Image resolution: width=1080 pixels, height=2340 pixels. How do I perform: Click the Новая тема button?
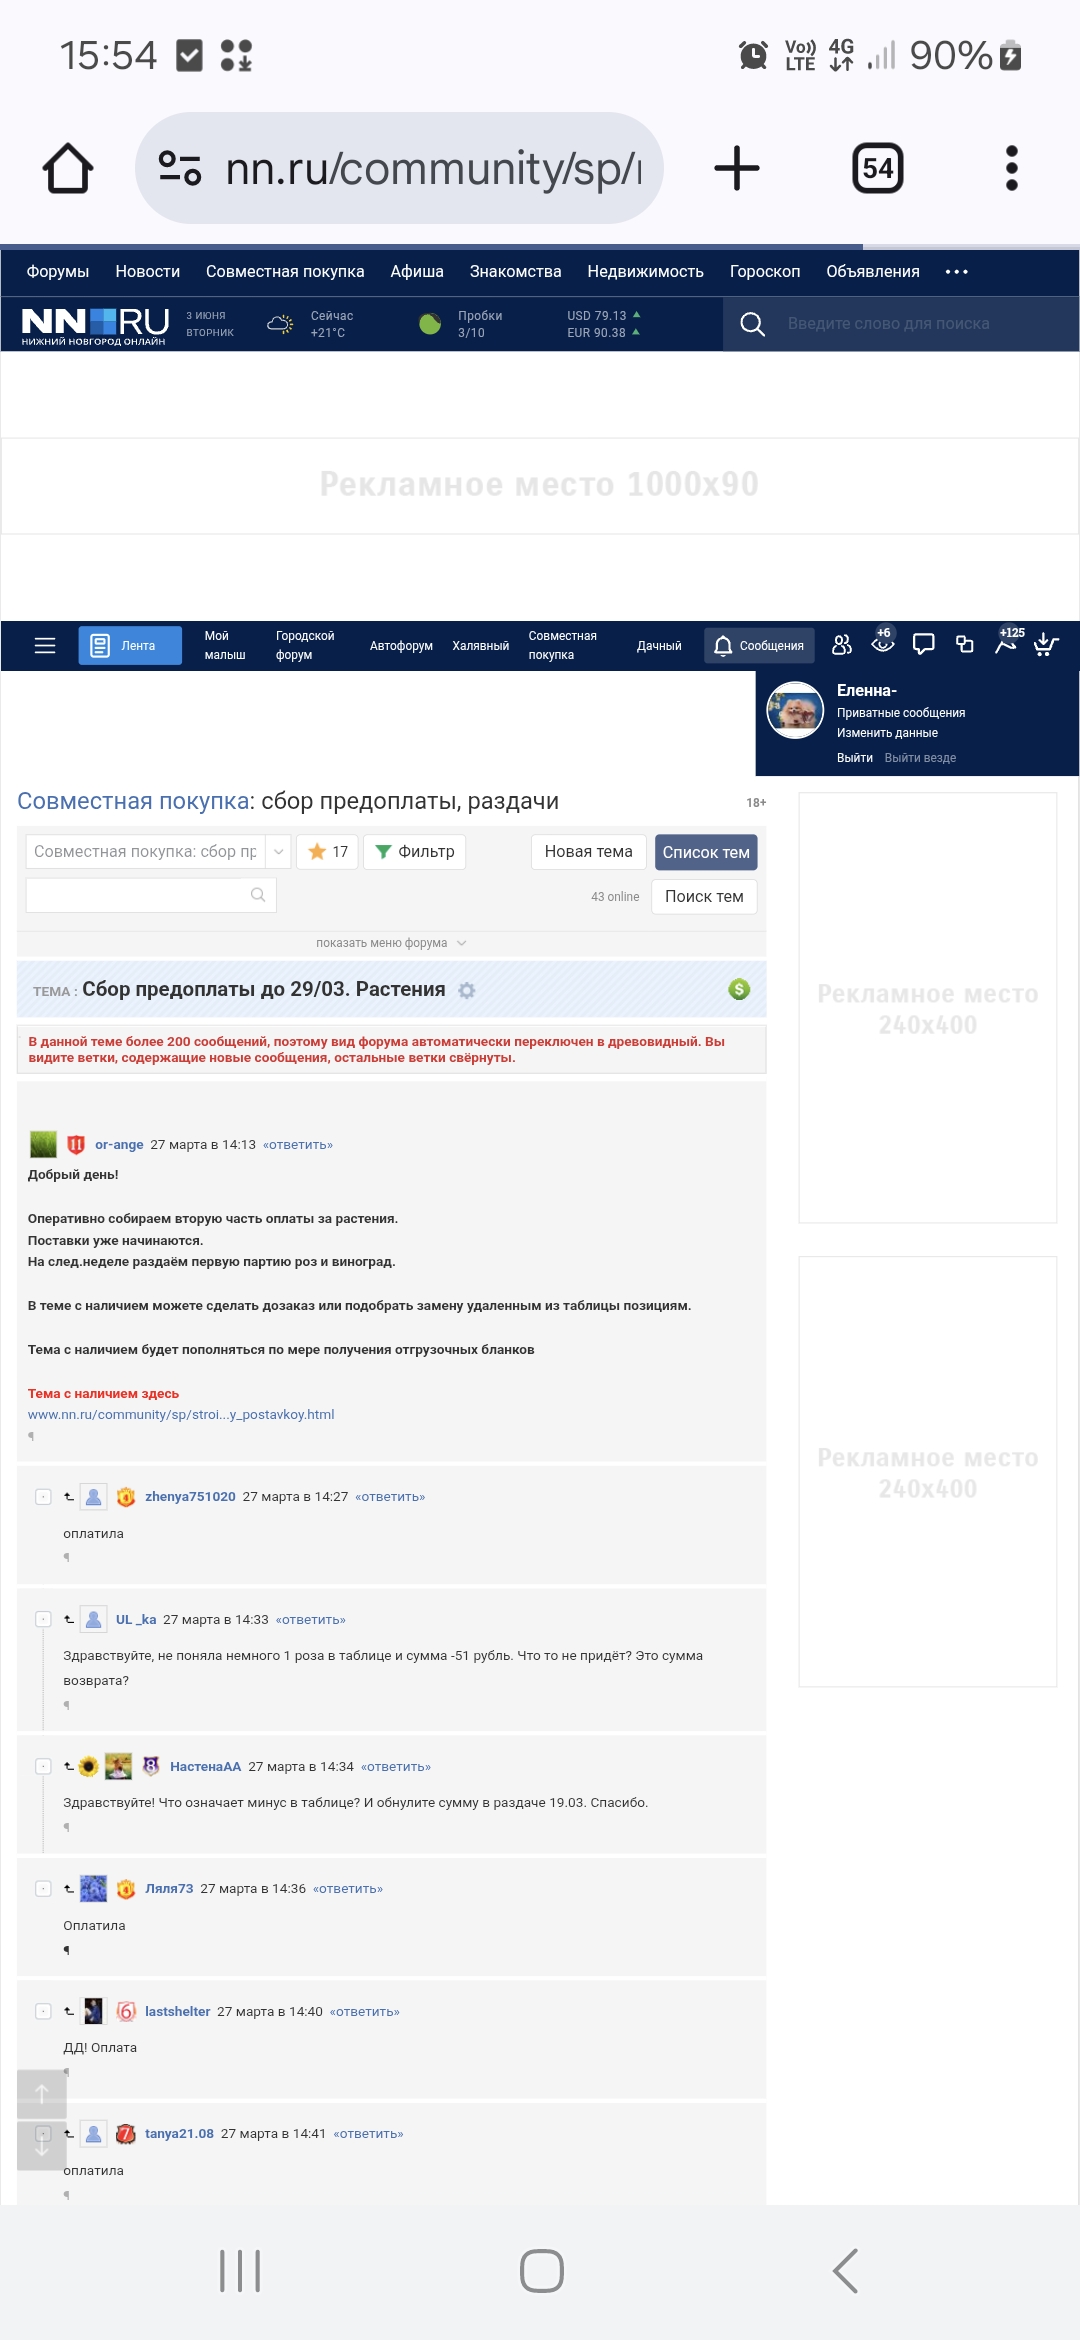click(589, 852)
